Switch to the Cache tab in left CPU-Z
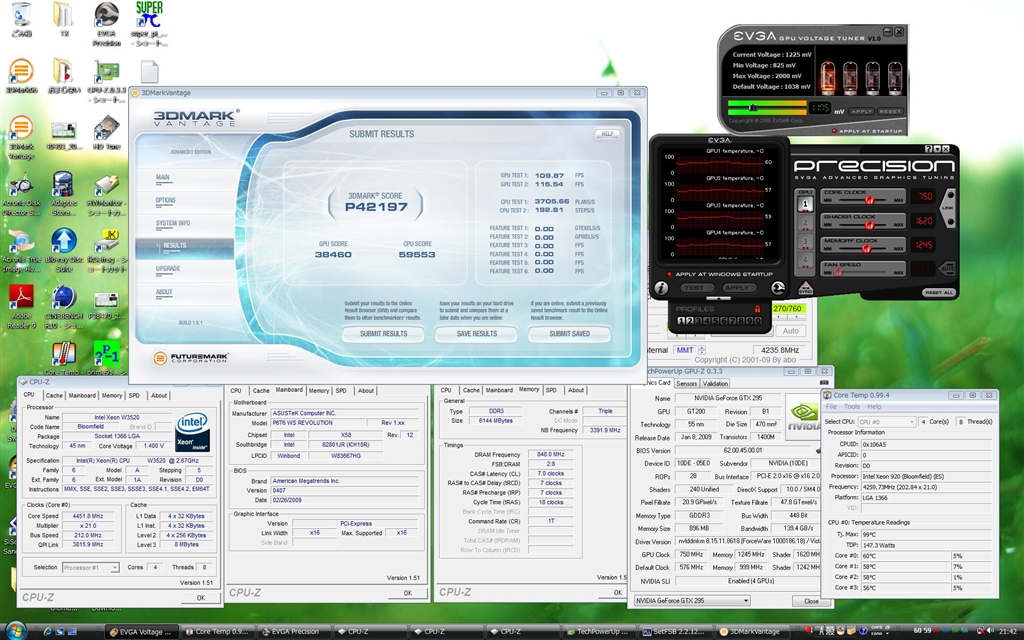Screen dimensions: 1024x640 pyautogui.click(x=54, y=395)
